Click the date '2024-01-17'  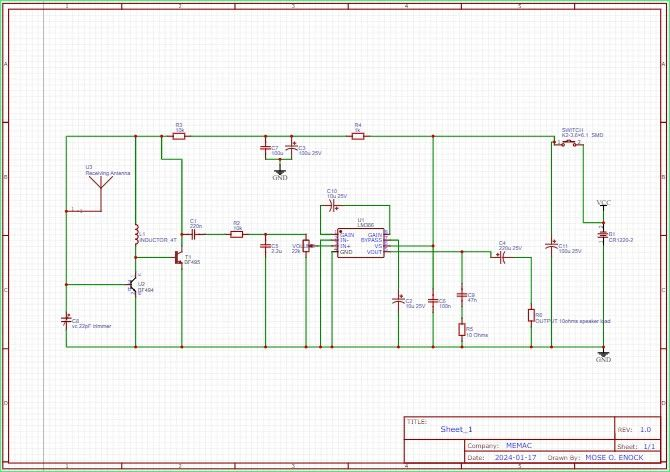(515, 457)
